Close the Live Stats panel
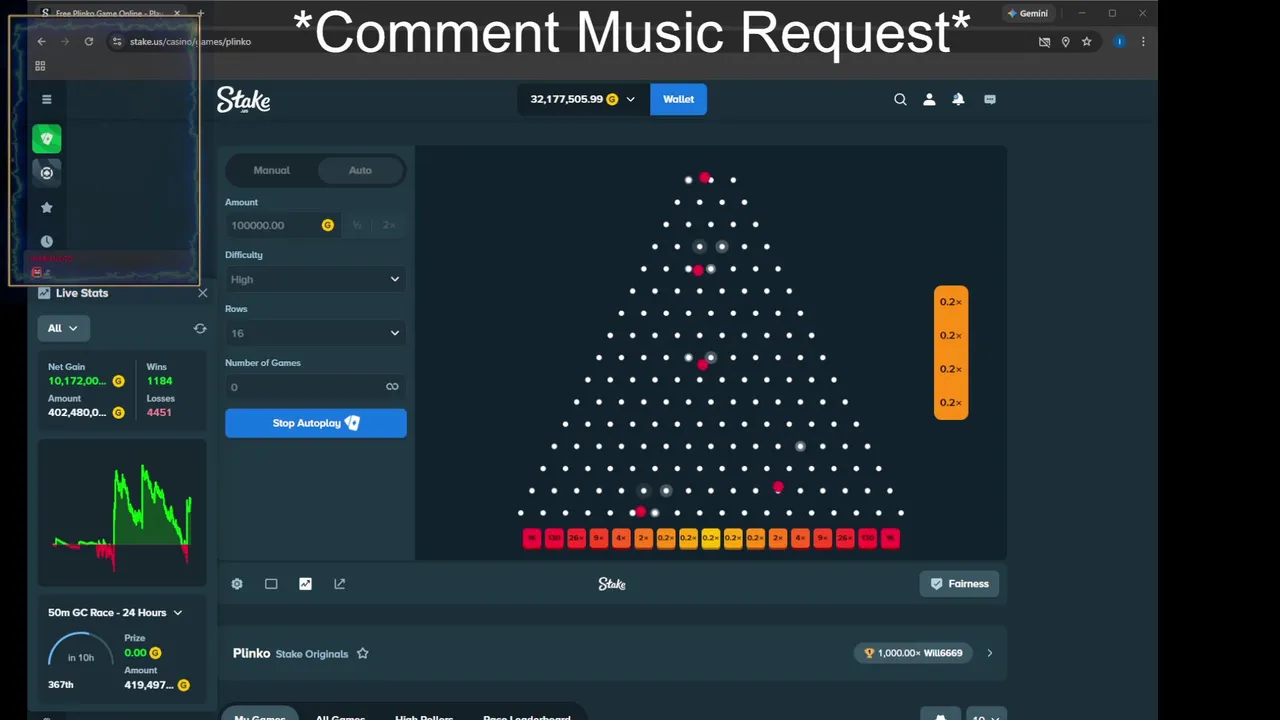The width and height of the screenshot is (1280, 720). click(x=203, y=293)
